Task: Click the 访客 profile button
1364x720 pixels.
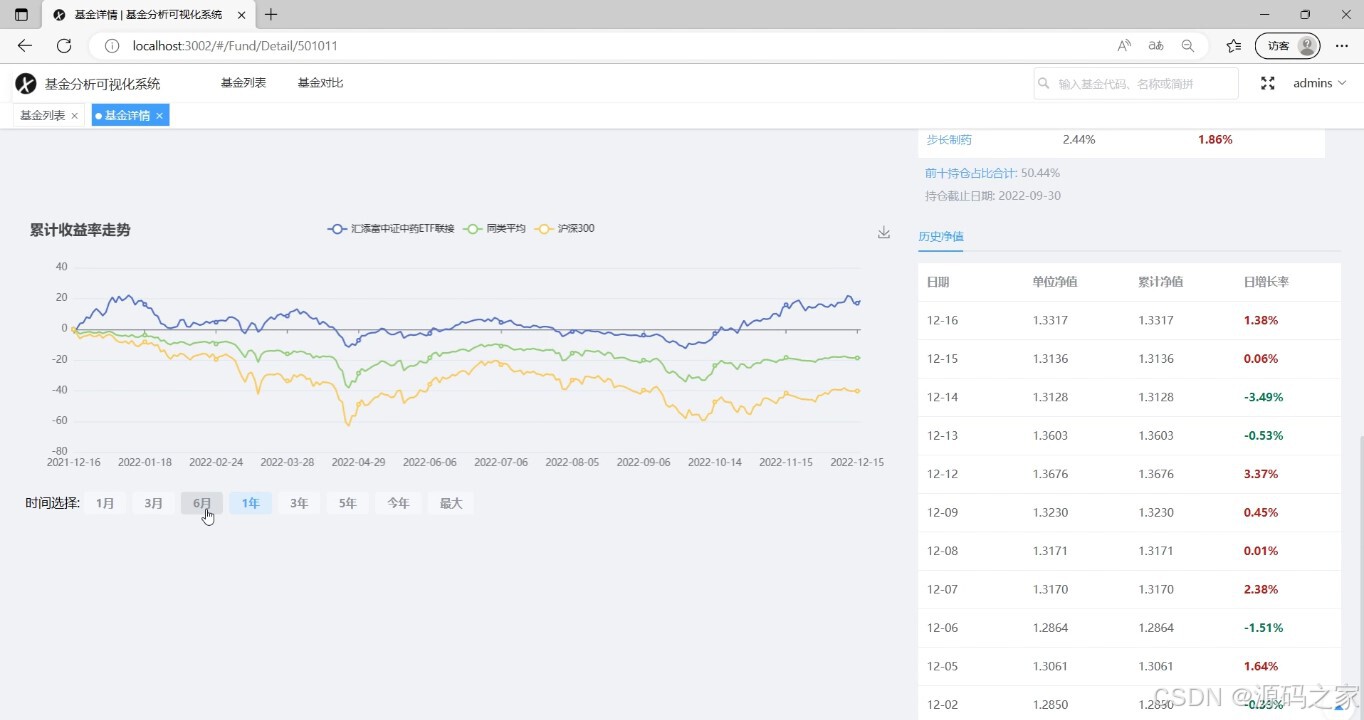Action: tap(1288, 46)
